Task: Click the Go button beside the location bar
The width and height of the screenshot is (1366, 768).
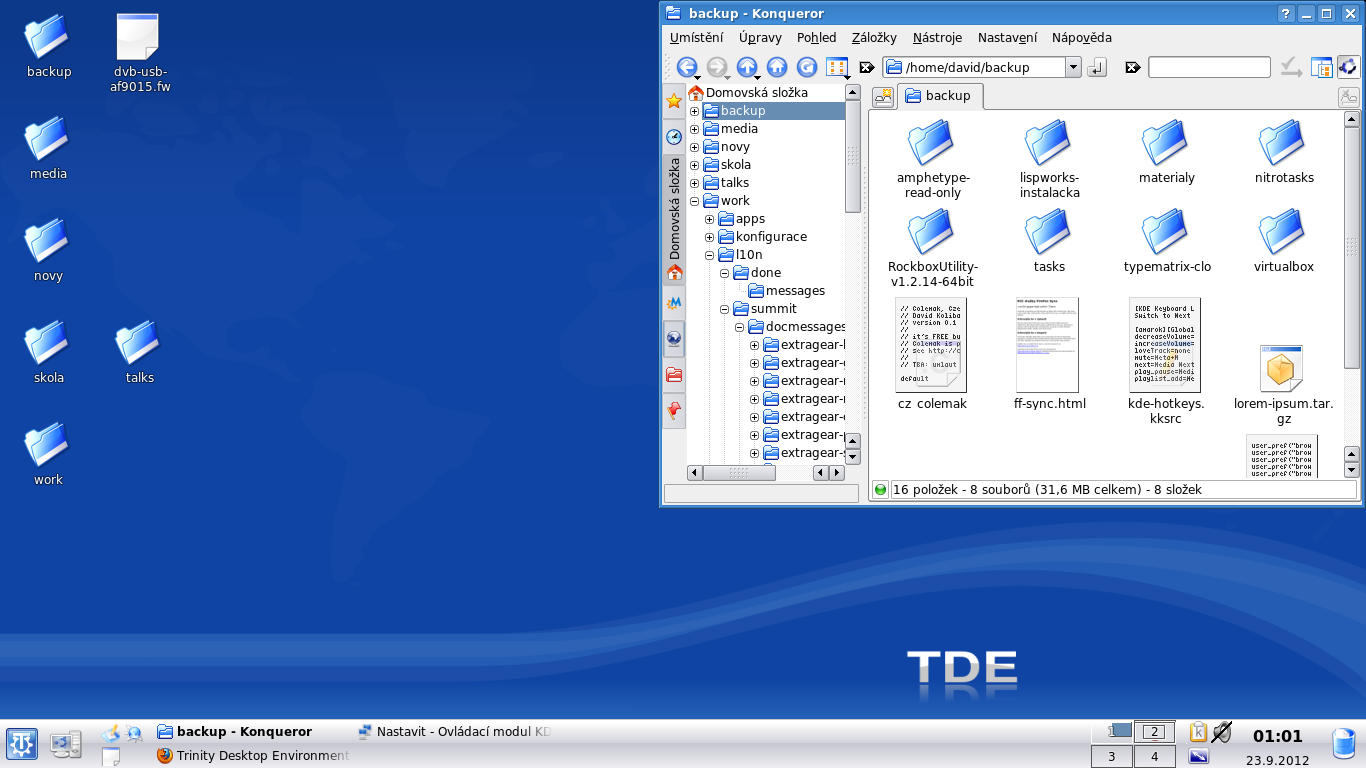Action: [x=1097, y=68]
